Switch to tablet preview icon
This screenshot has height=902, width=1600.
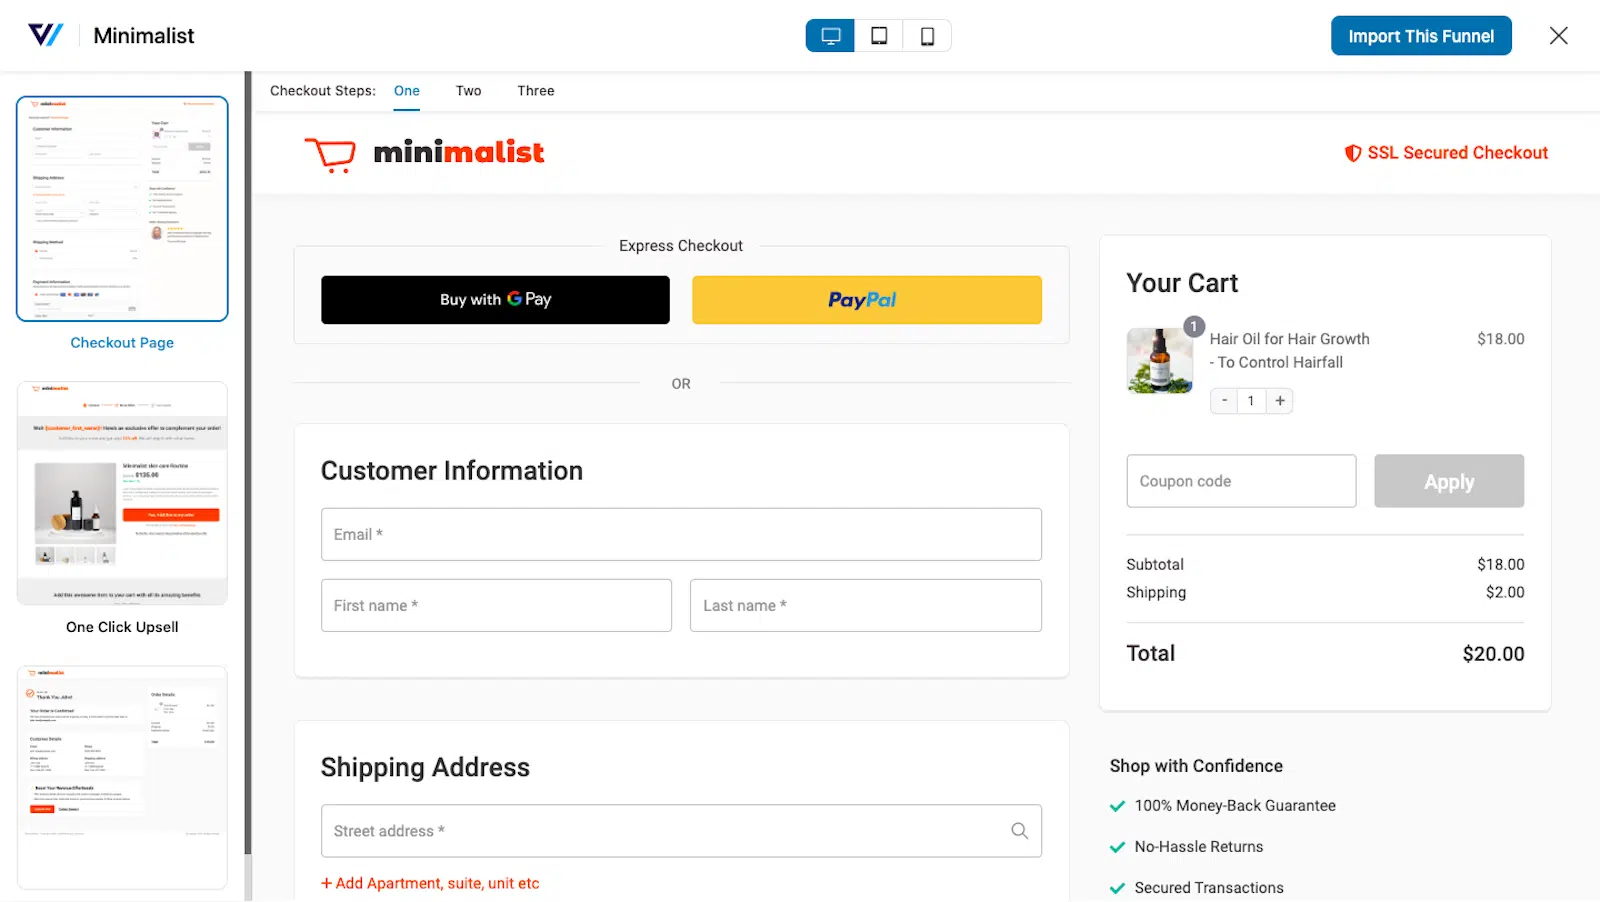pos(879,36)
